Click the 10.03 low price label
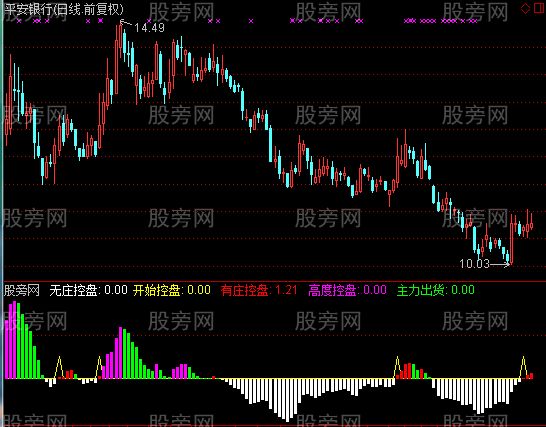 pos(475,264)
